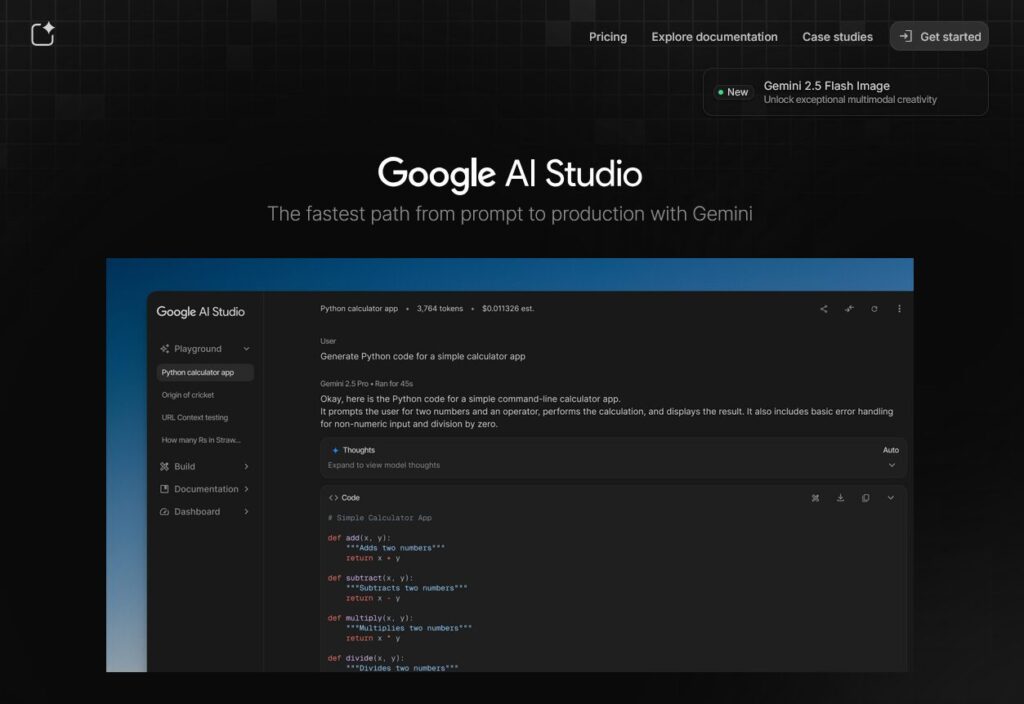Screen dimensions: 1024x704
Task: Copy the code with the copy icon
Action: click(865, 498)
